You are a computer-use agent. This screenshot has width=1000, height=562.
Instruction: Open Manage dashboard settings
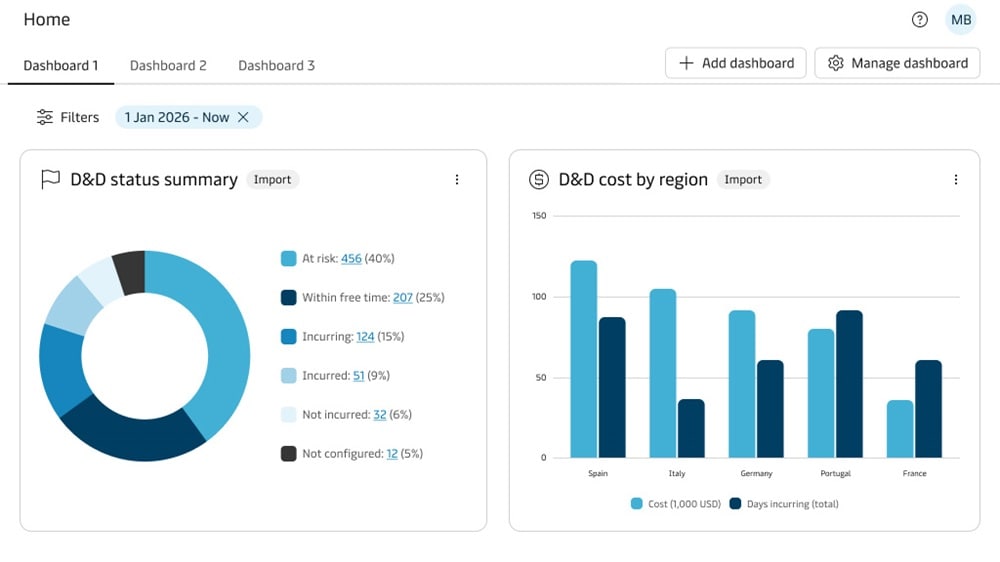tap(897, 63)
